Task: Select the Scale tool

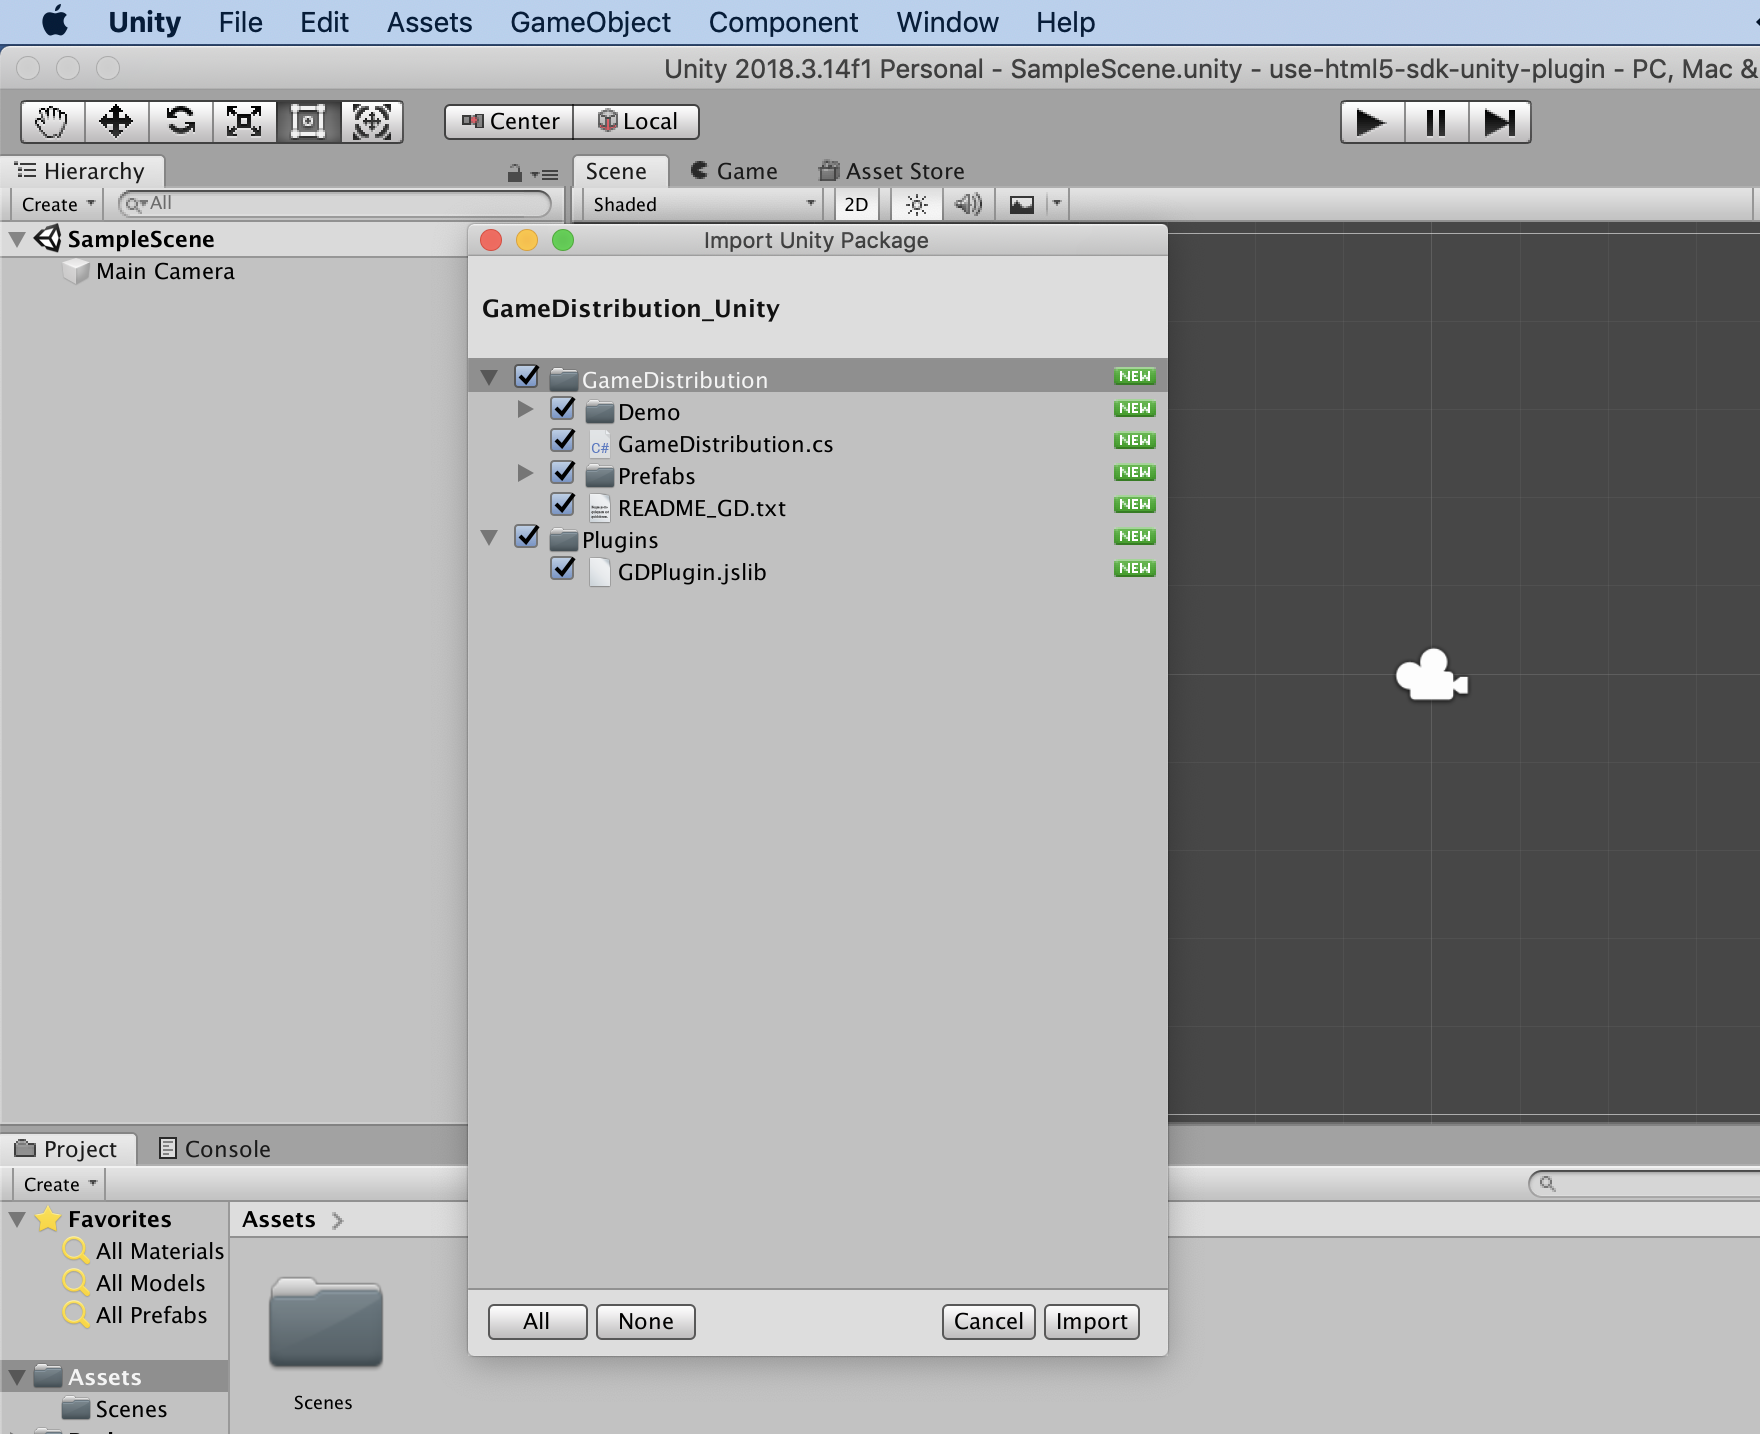Action: [244, 122]
